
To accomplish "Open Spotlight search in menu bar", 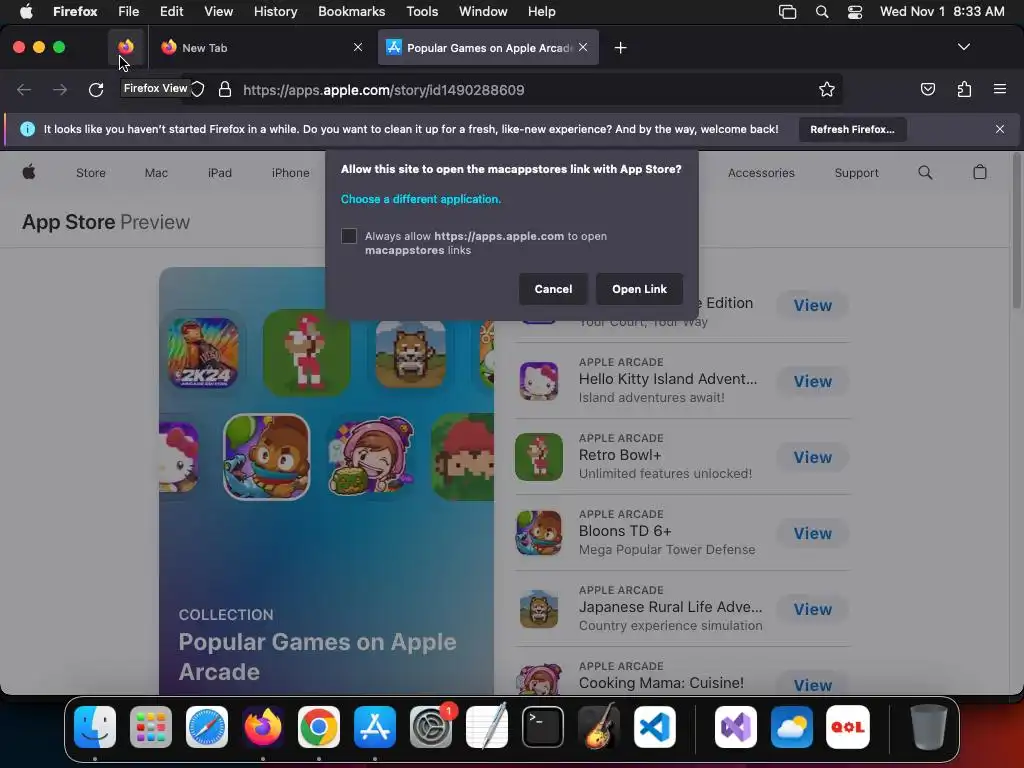I will pyautogui.click(x=822, y=12).
